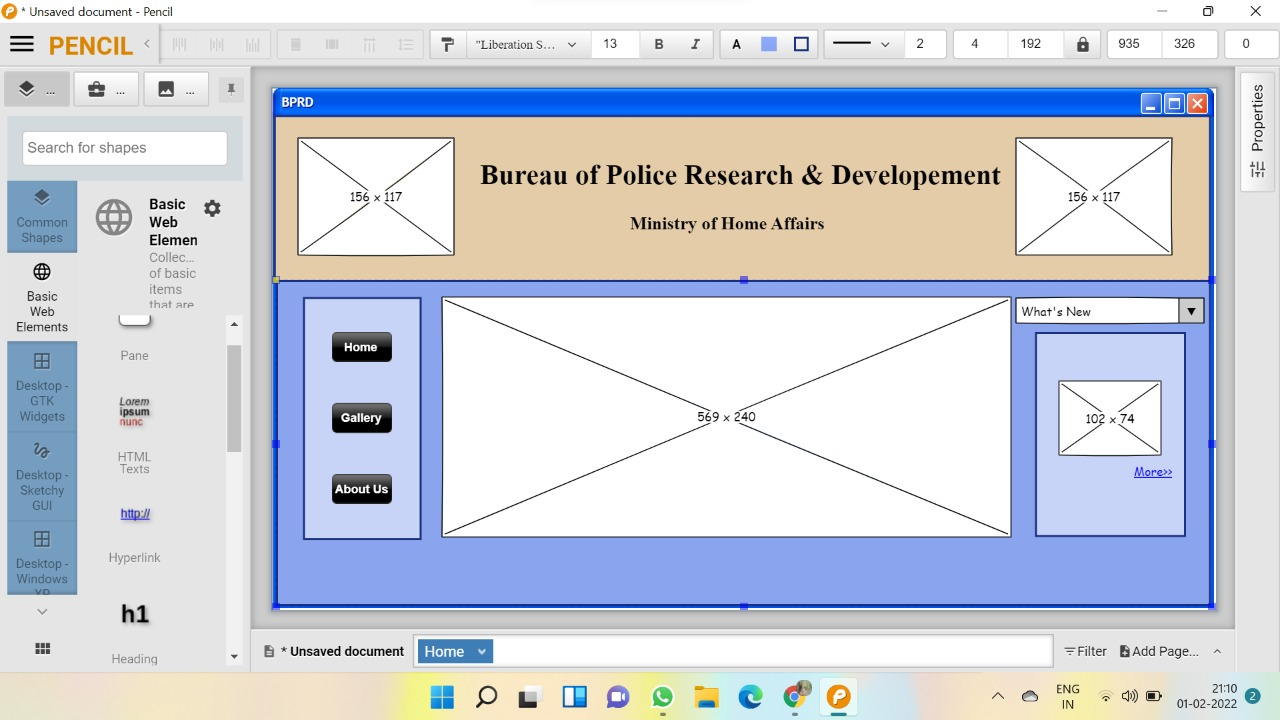Click the About Us button in the mockup
Screen dimensions: 1280x720
pos(361,489)
